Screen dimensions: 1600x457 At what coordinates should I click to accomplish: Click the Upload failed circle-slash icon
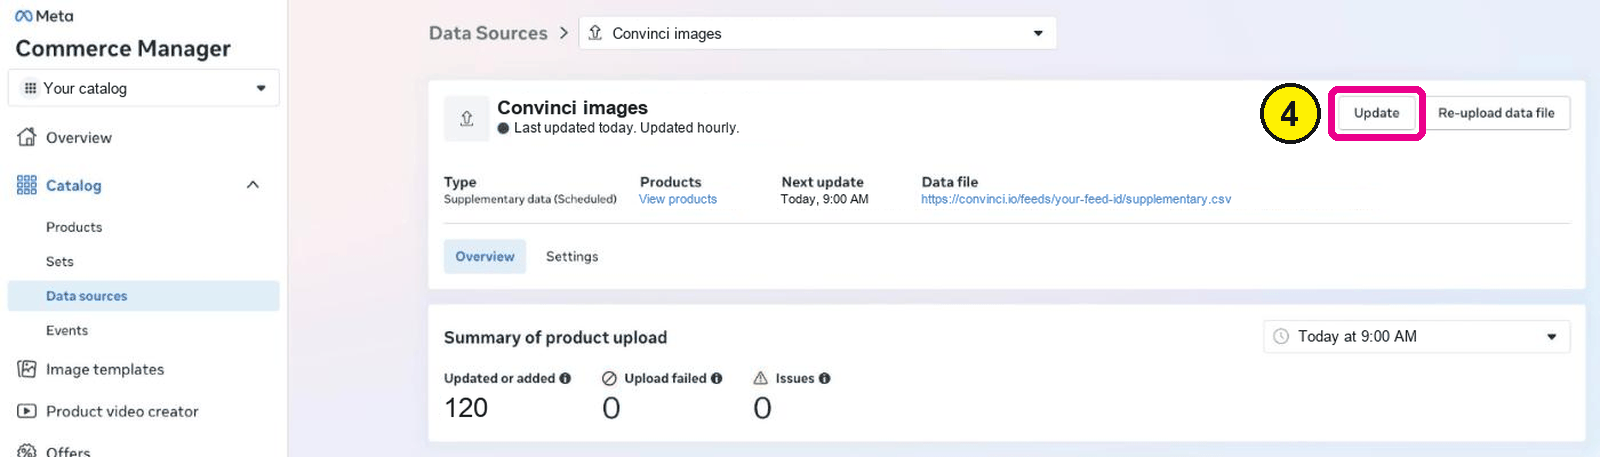point(609,378)
